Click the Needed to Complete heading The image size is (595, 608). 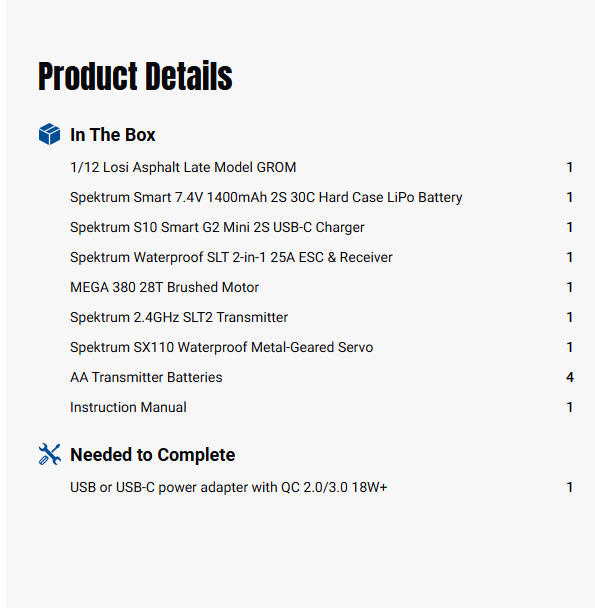(152, 455)
